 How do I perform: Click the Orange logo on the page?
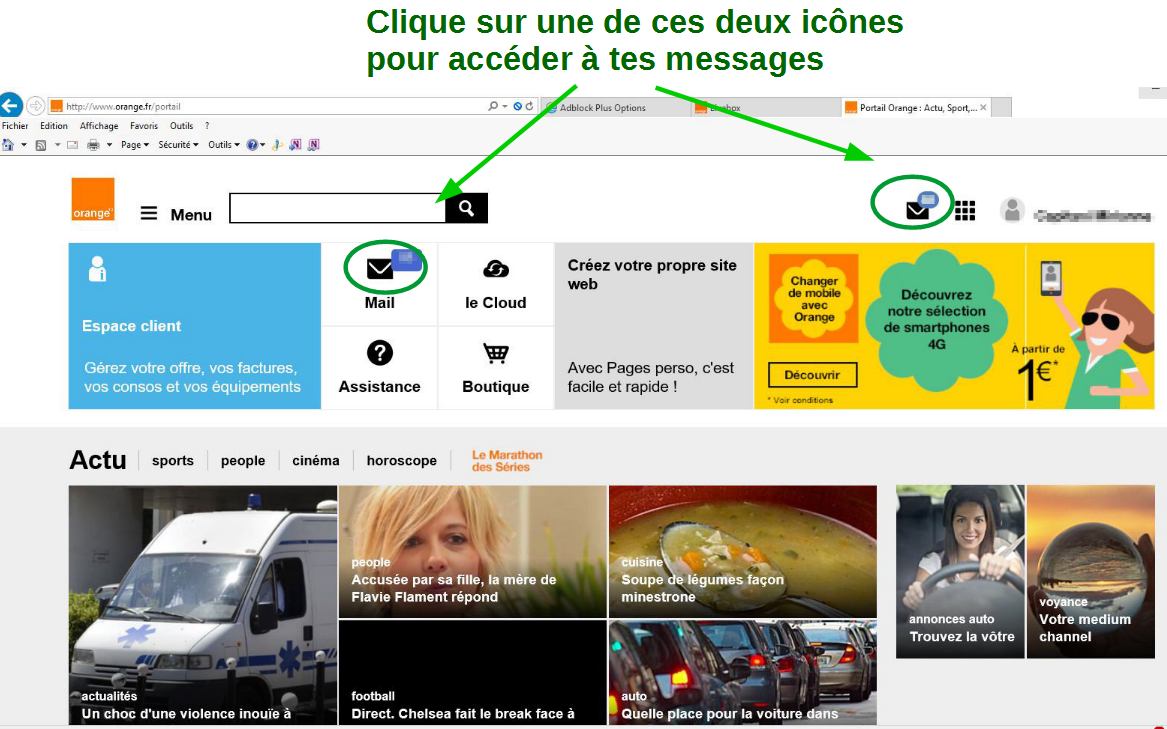[93, 200]
